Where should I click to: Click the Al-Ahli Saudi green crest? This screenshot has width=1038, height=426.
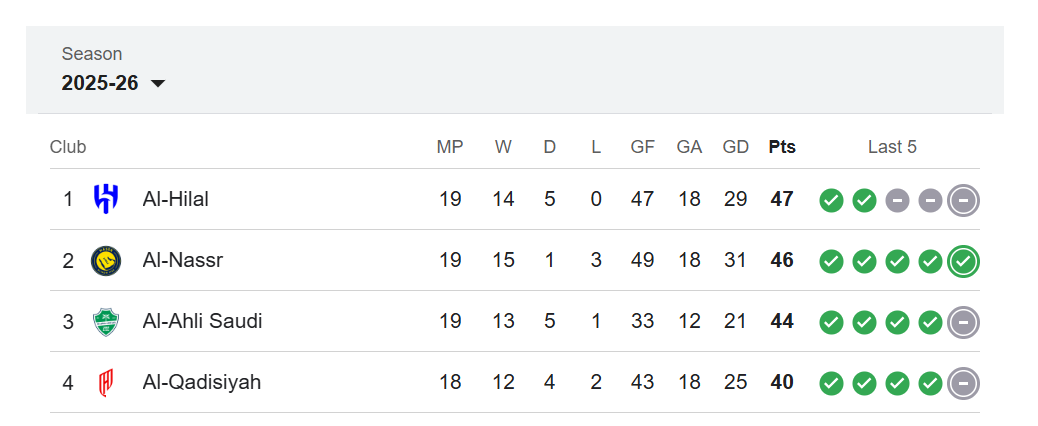click(x=105, y=322)
